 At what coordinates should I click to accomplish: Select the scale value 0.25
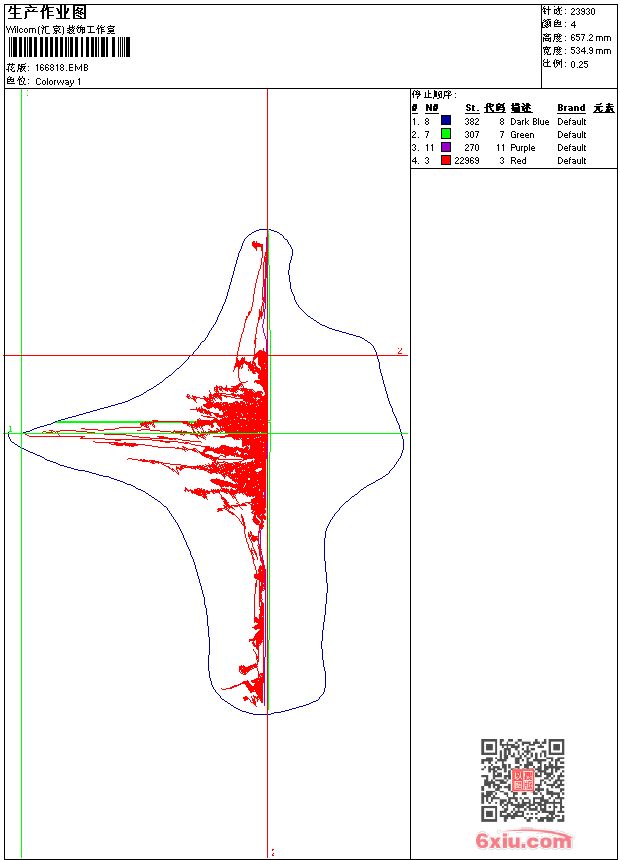point(579,64)
